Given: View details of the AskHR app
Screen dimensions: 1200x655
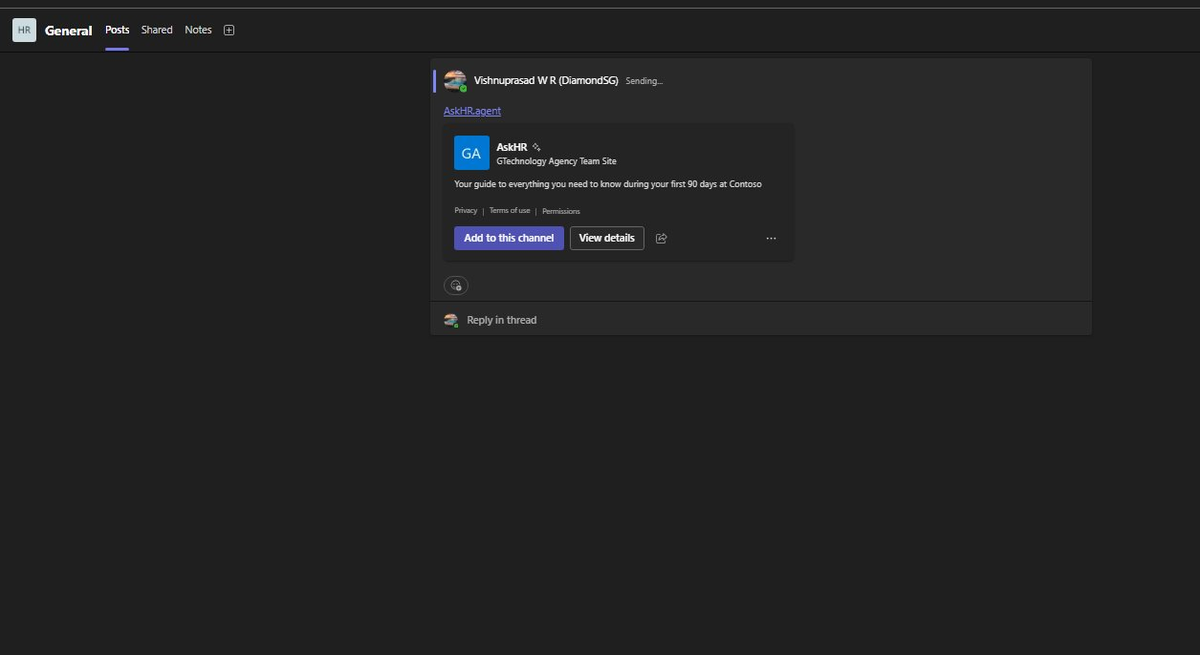Looking at the screenshot, I should pyautogui.click(x=606, y=237).
